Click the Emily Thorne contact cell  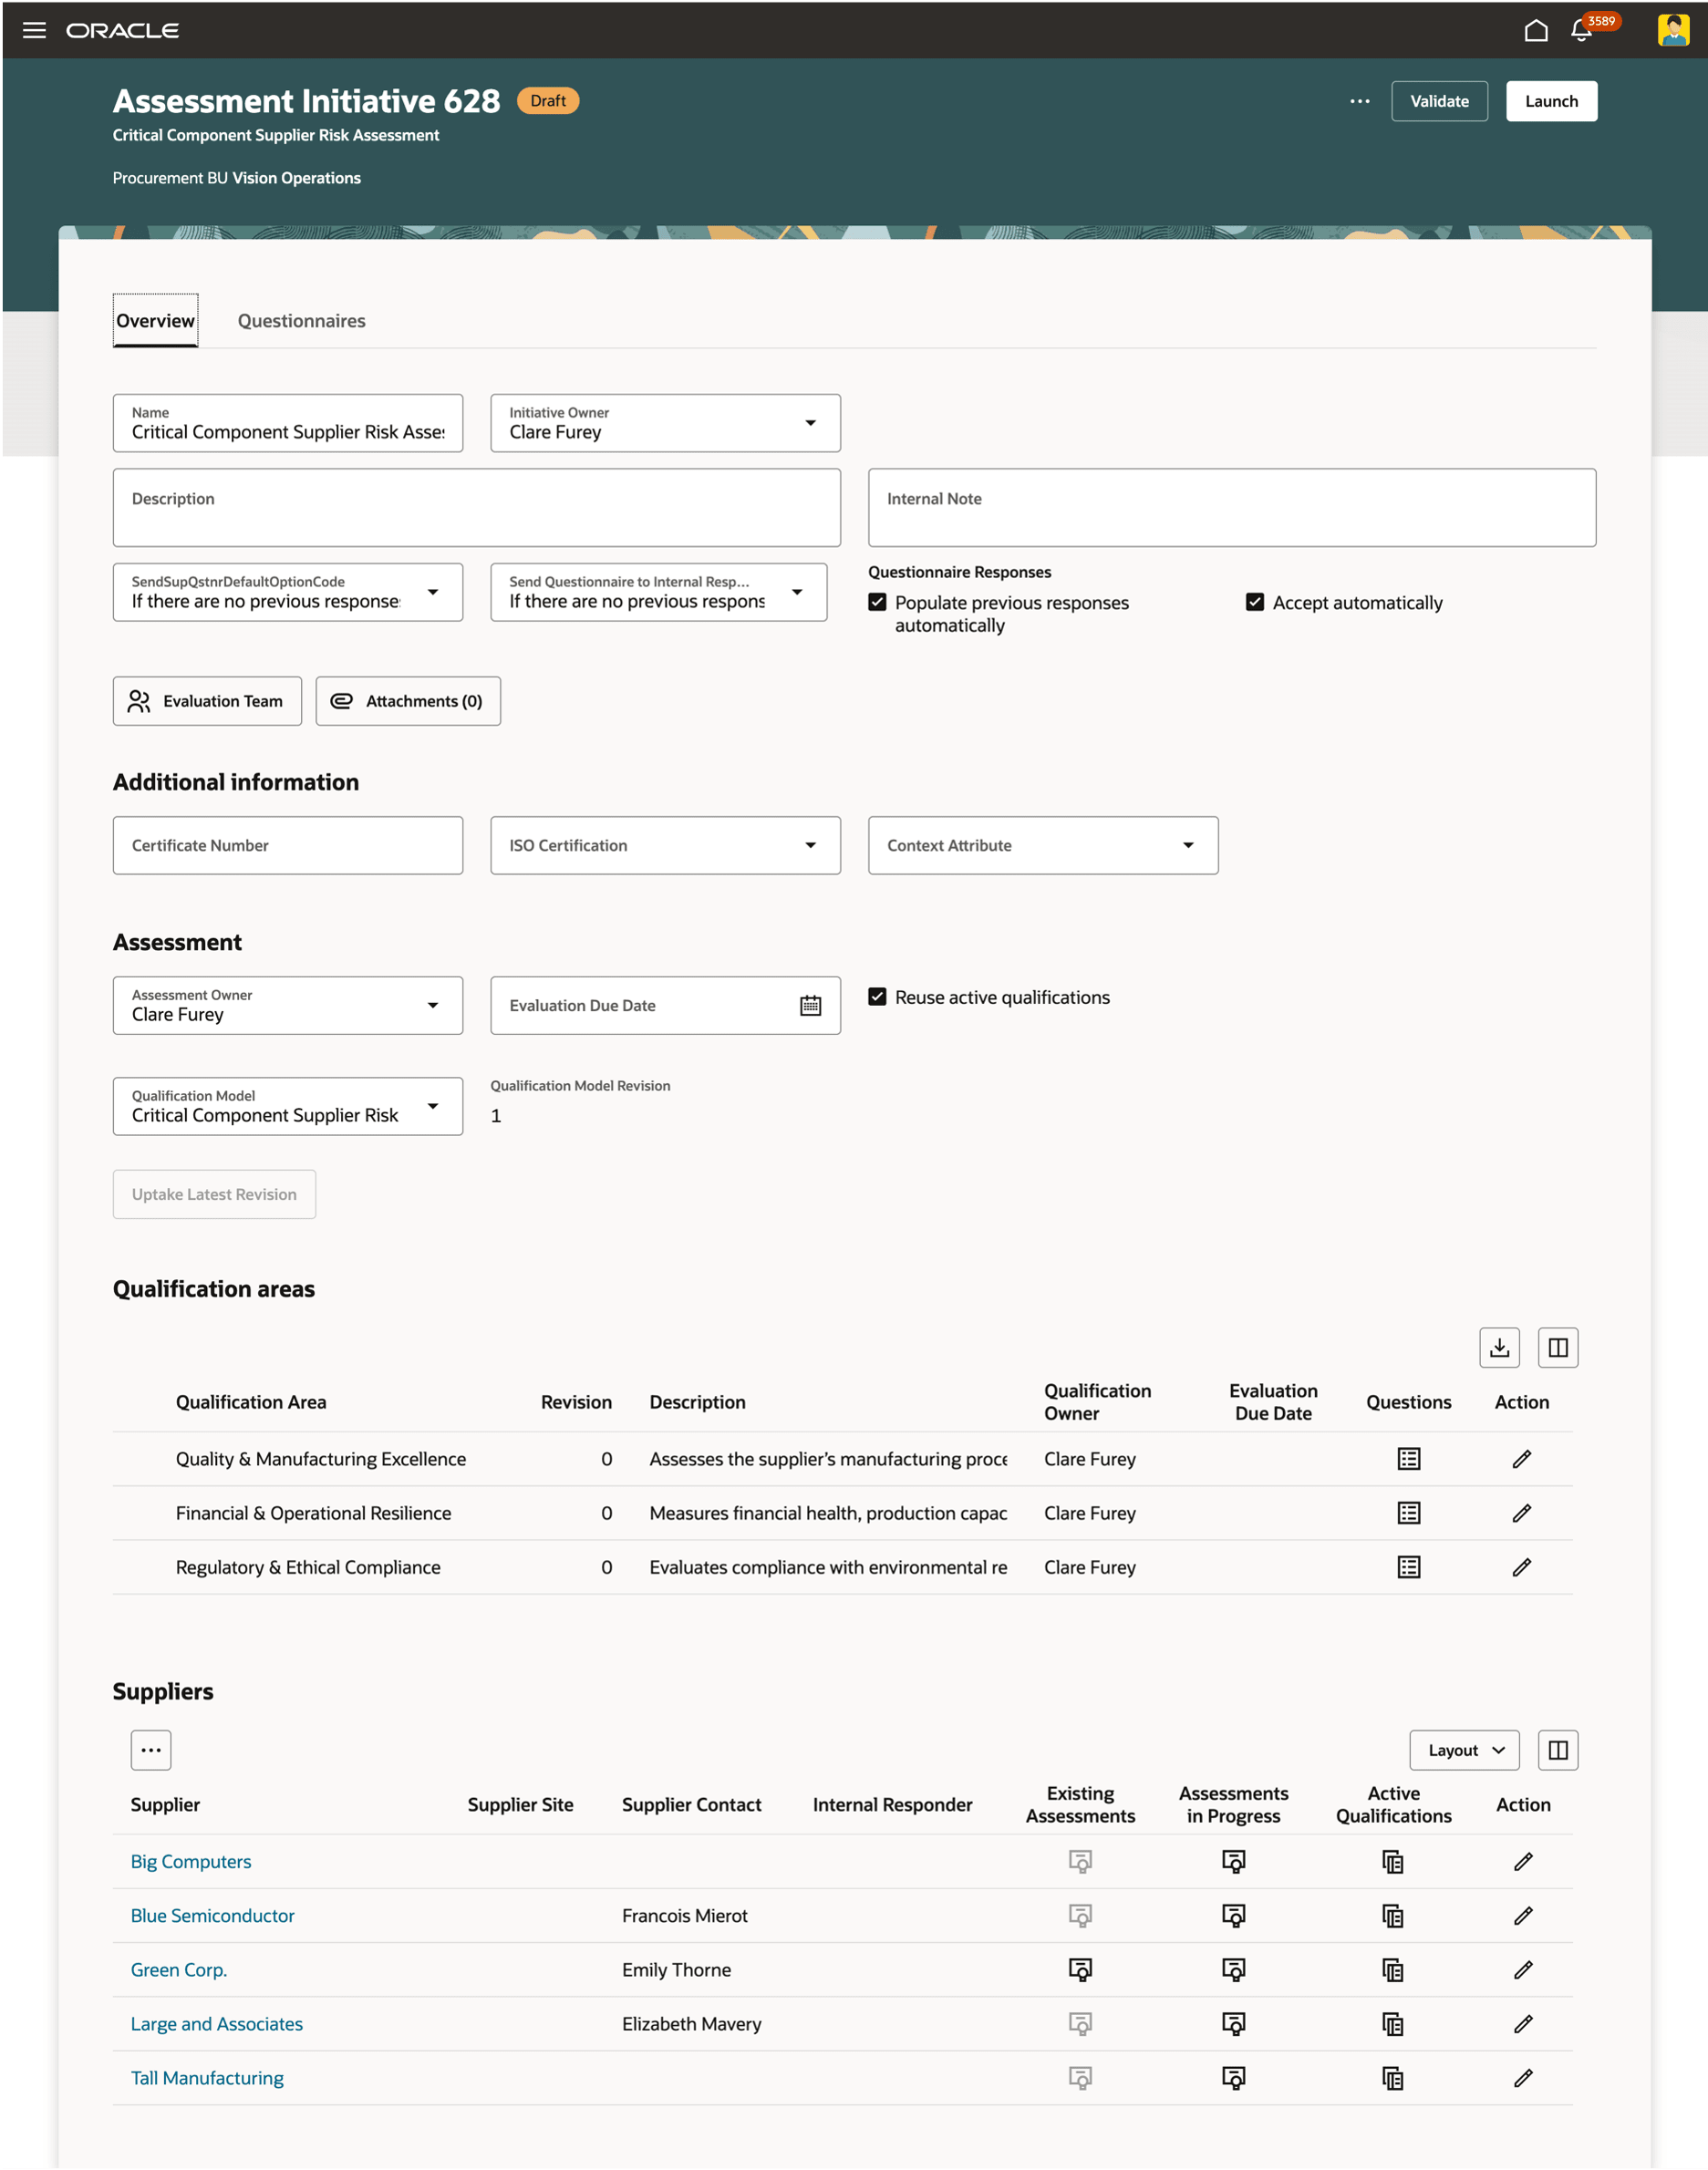point(676,1969)
